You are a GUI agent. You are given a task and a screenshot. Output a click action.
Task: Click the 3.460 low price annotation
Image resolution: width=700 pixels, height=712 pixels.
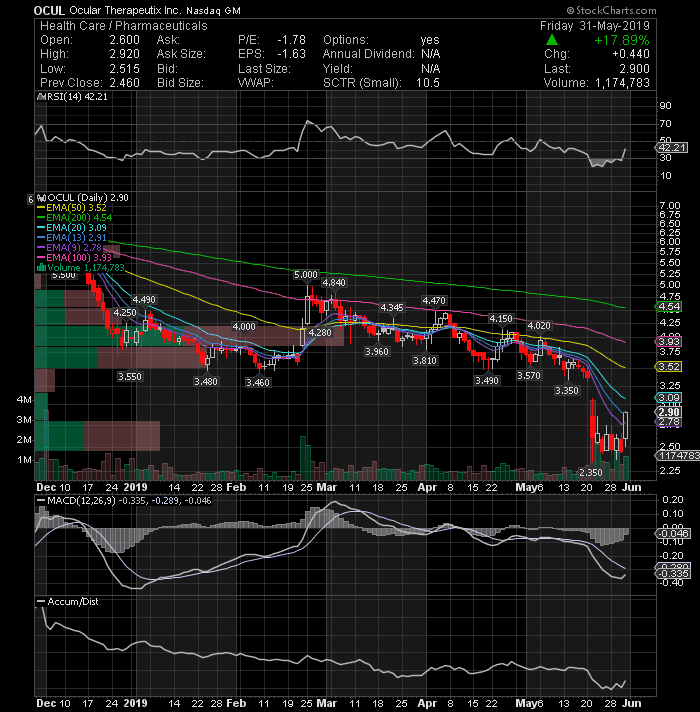258,383
